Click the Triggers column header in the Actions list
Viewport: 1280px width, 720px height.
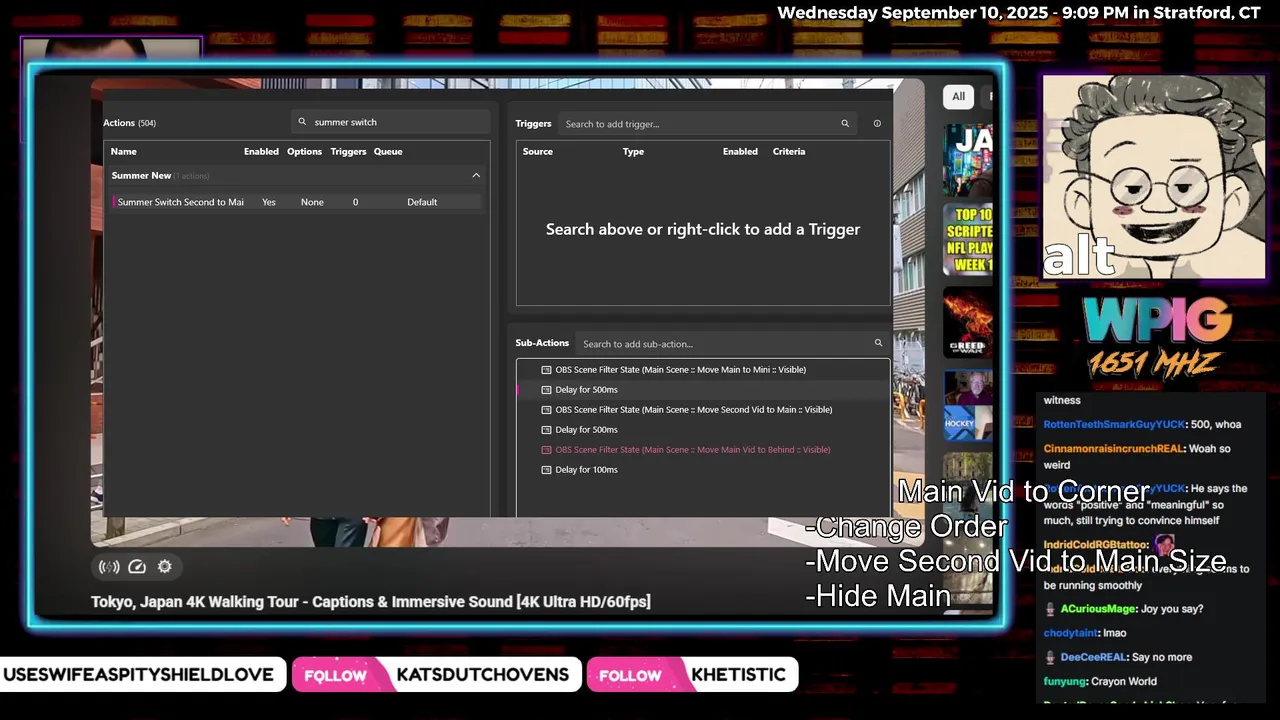point(348,152)
